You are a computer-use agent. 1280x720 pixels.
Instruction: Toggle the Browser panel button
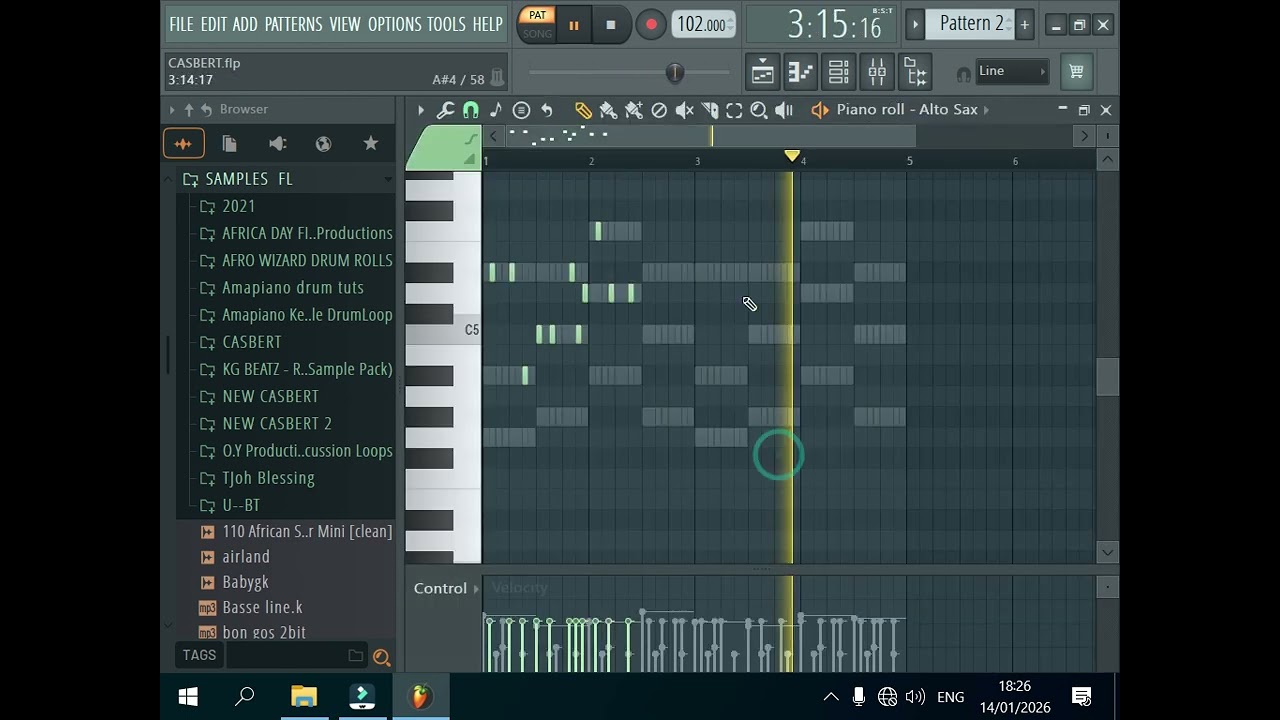coord(916,71)
